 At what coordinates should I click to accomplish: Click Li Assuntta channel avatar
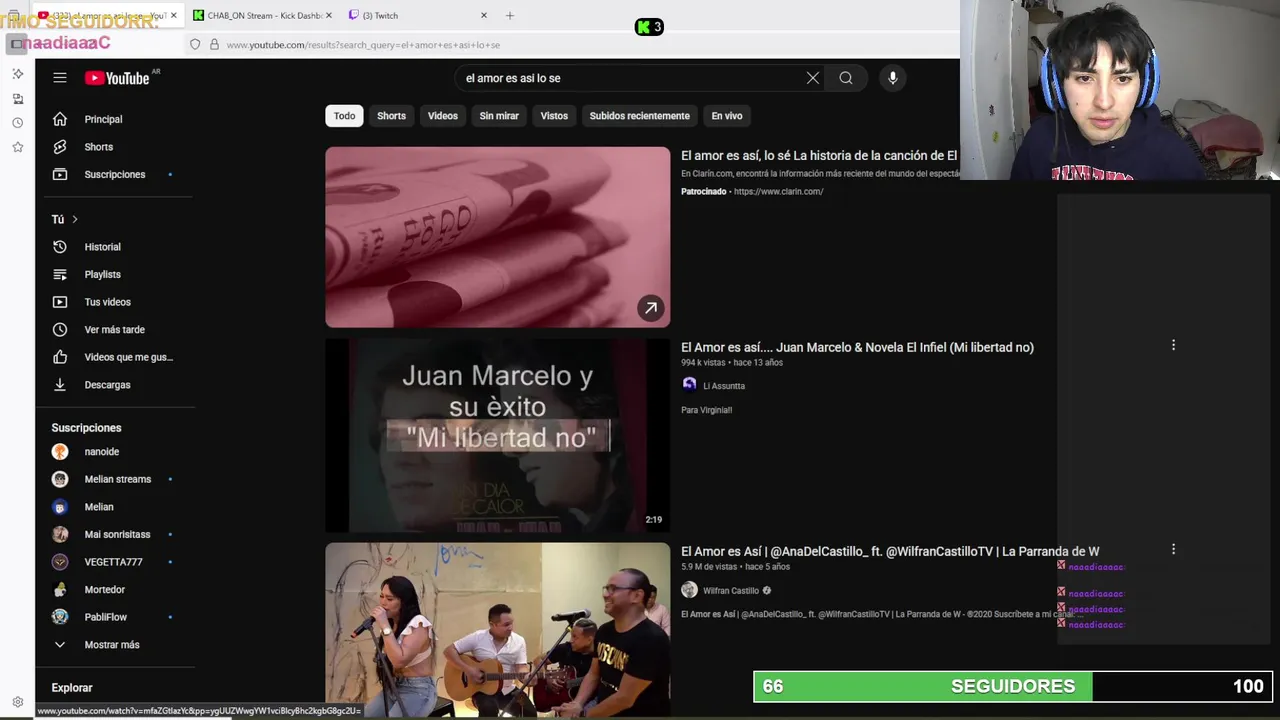coord(689,385)
